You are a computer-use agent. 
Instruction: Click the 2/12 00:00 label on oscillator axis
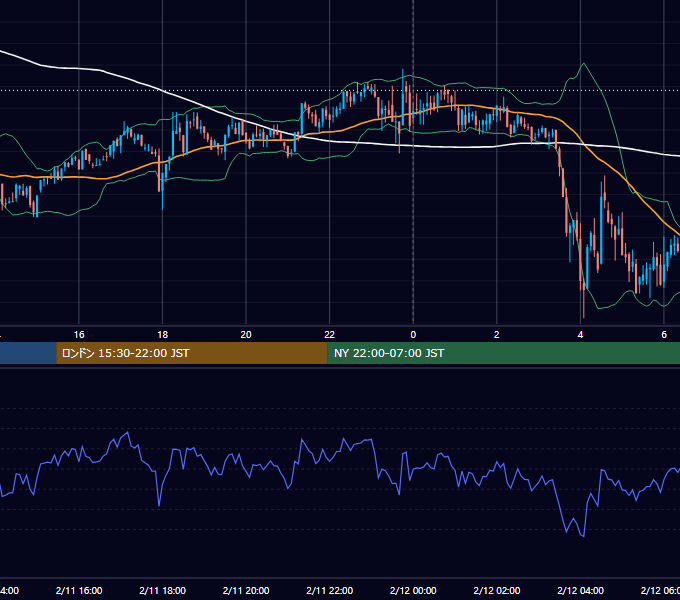point(413,590)
